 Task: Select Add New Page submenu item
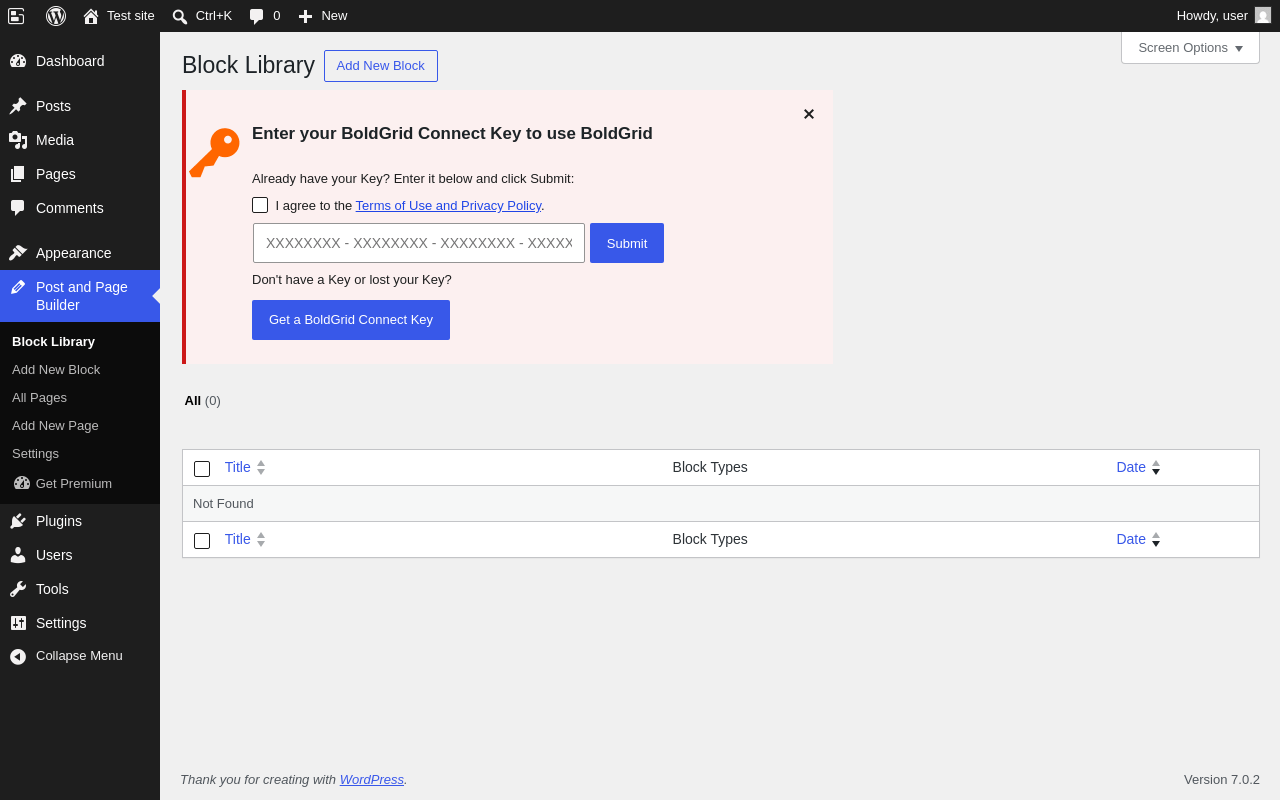pyautogui.click(x=55, y=425)
